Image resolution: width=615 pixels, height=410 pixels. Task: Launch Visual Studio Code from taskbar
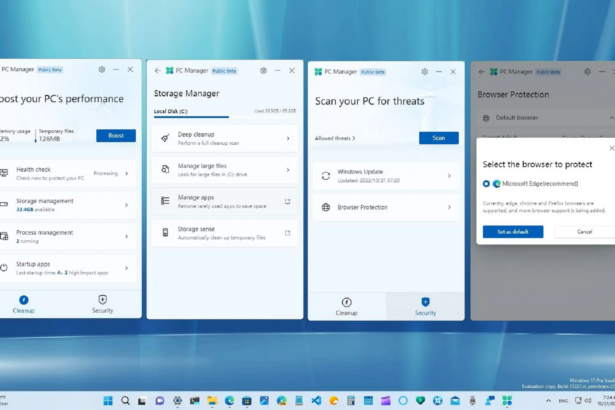coord(316,401)
